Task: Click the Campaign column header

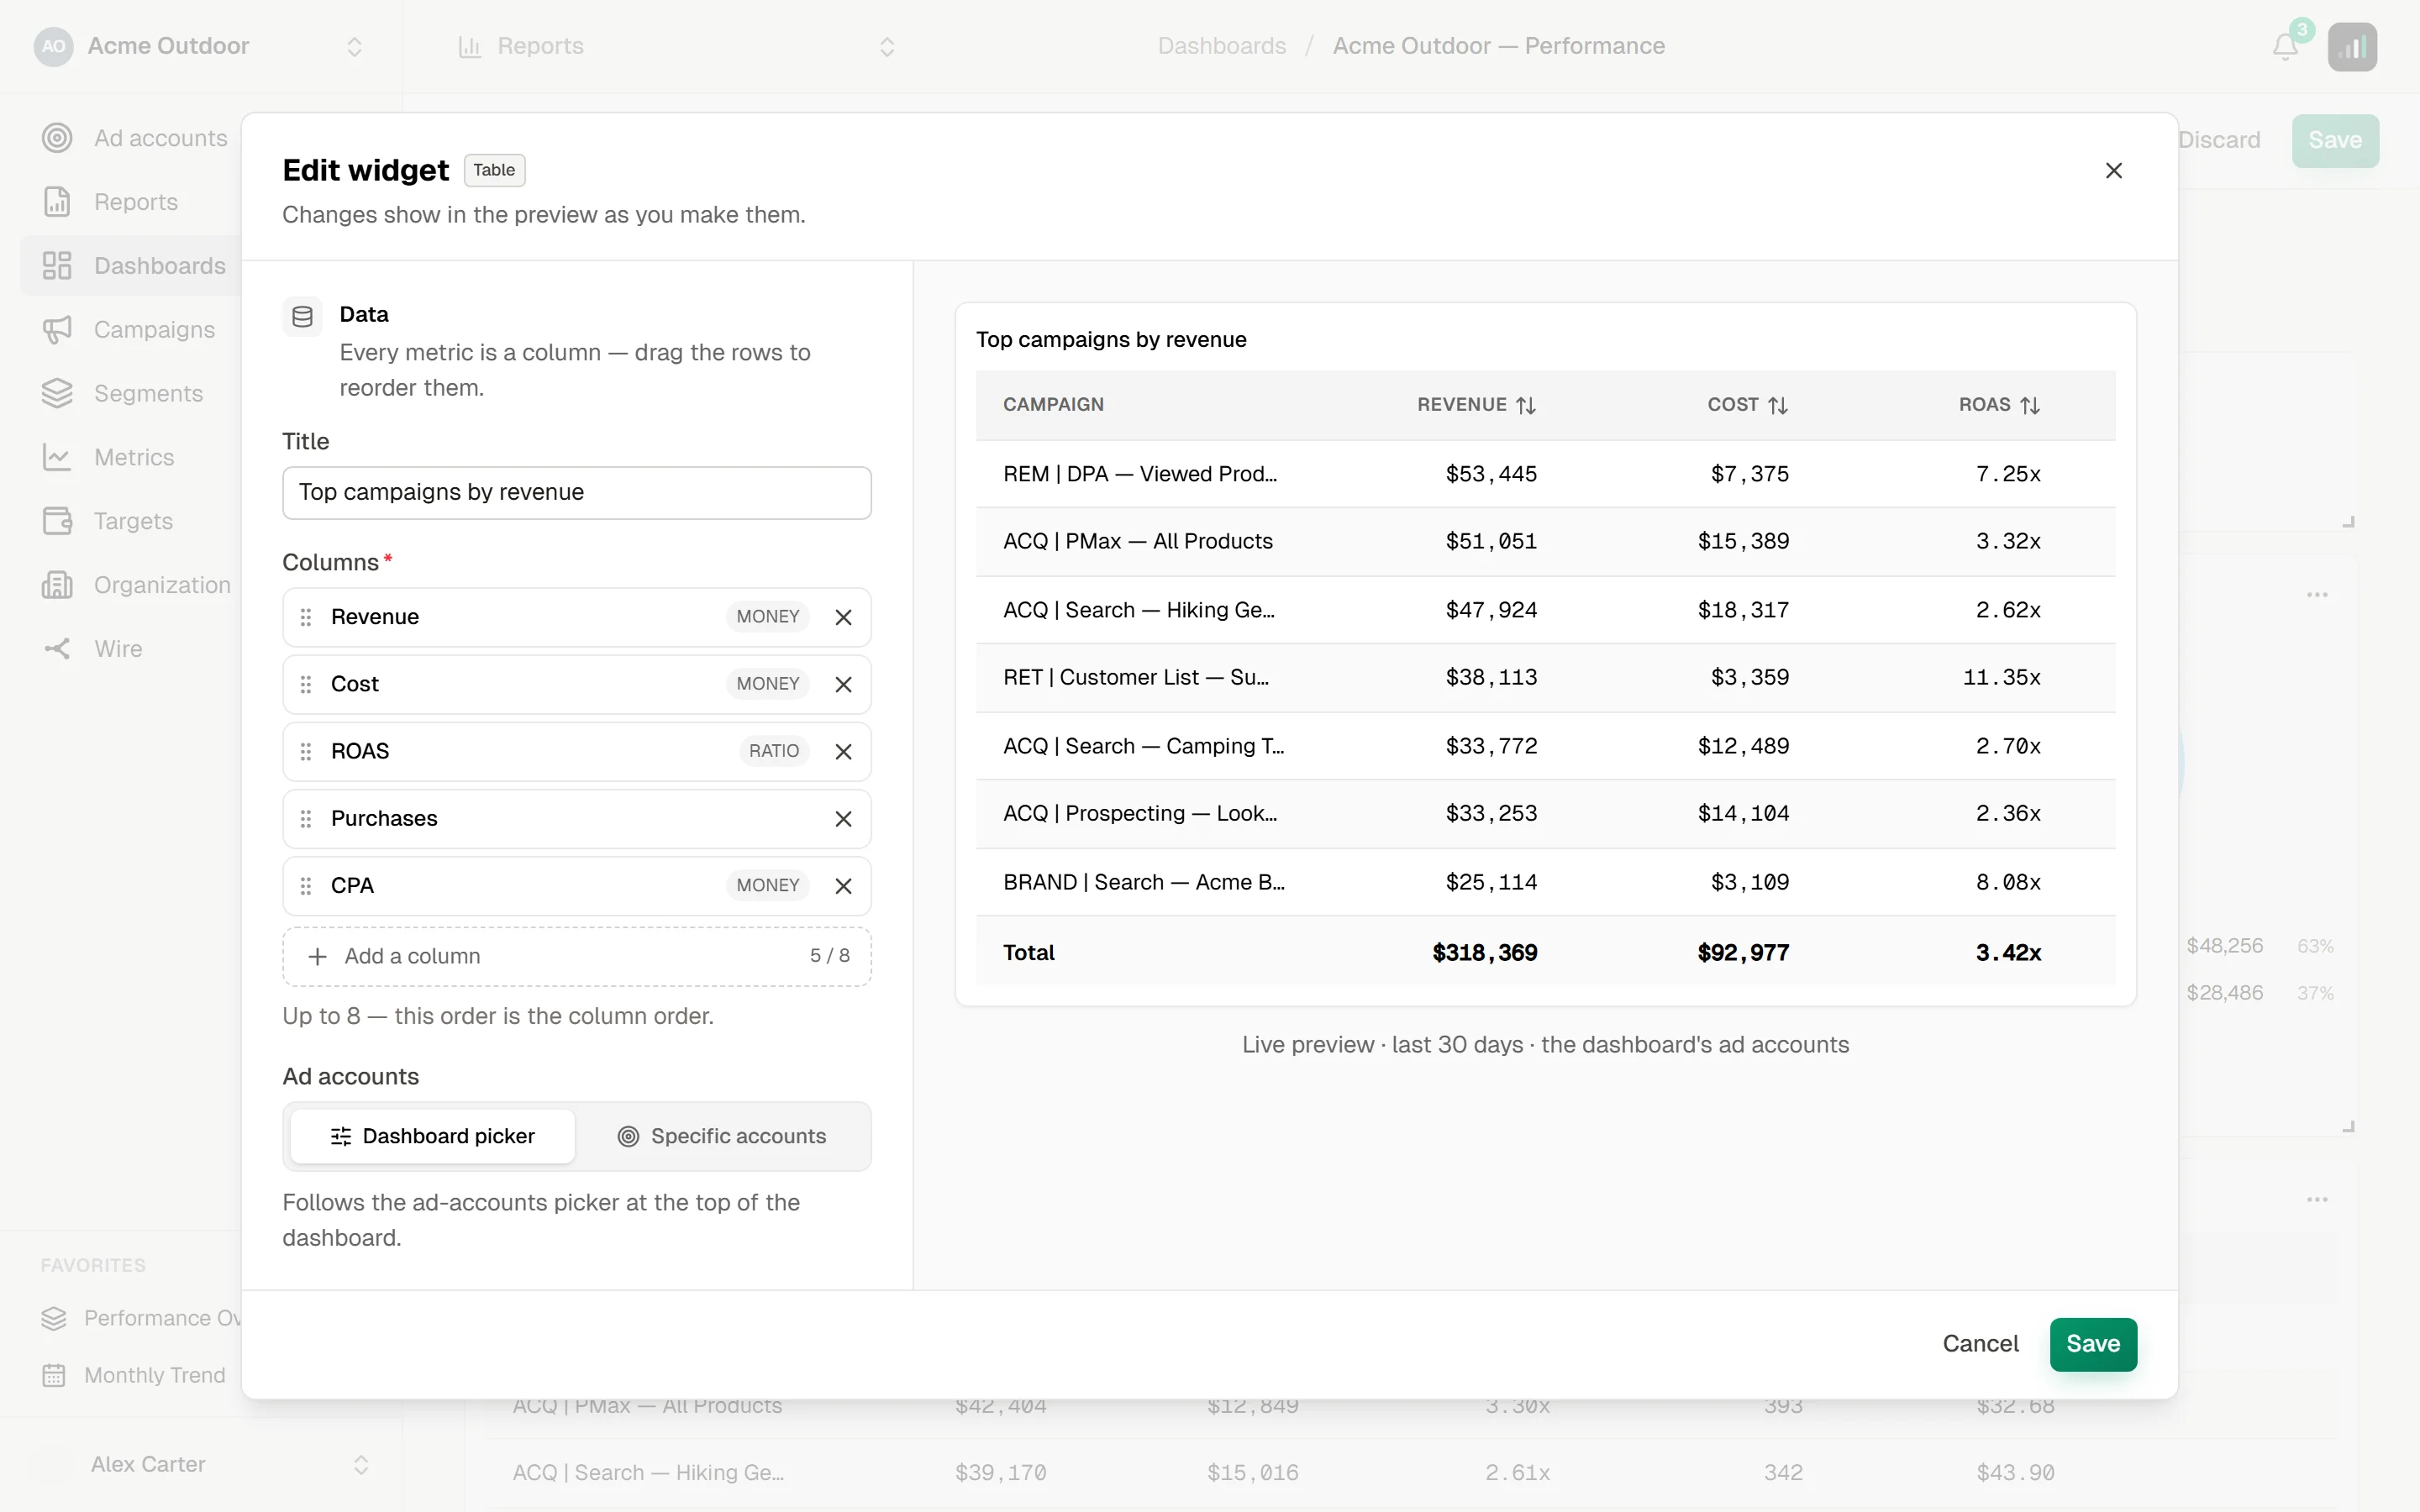Action: pyautogui.click(x=1053, y=405)
